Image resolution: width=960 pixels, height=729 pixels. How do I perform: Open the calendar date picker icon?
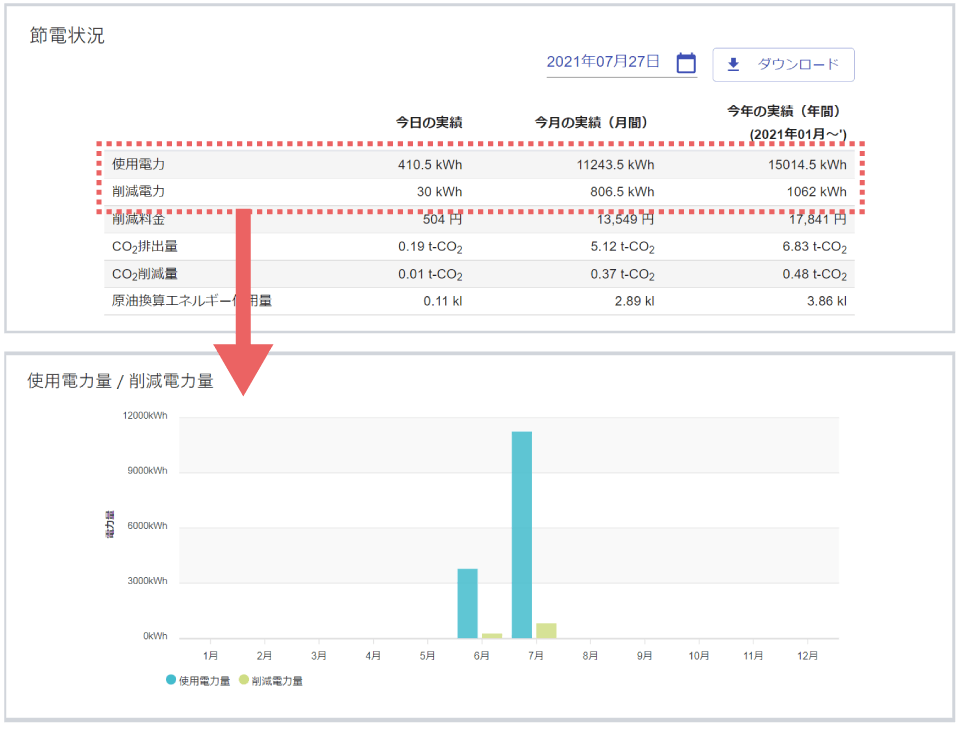(x=686, y=63)
